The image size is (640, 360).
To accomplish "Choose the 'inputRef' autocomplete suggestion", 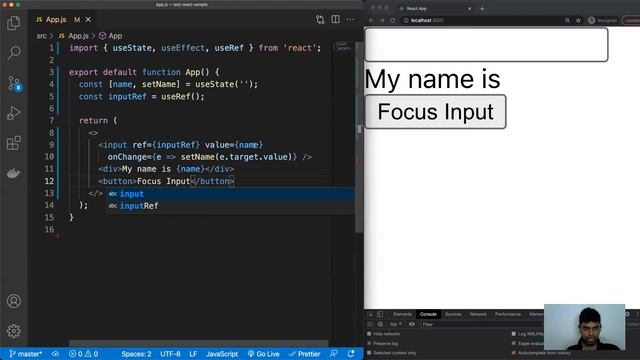I will [x=231, y=206].
